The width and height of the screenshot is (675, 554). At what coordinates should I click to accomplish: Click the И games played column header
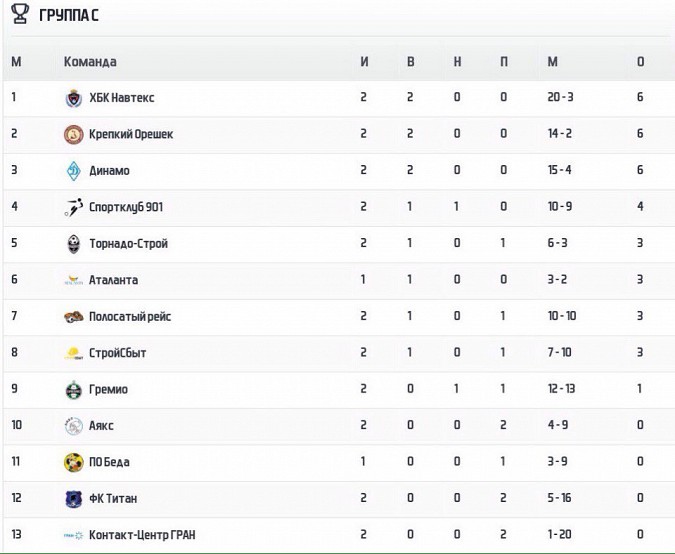click(365, 62)
